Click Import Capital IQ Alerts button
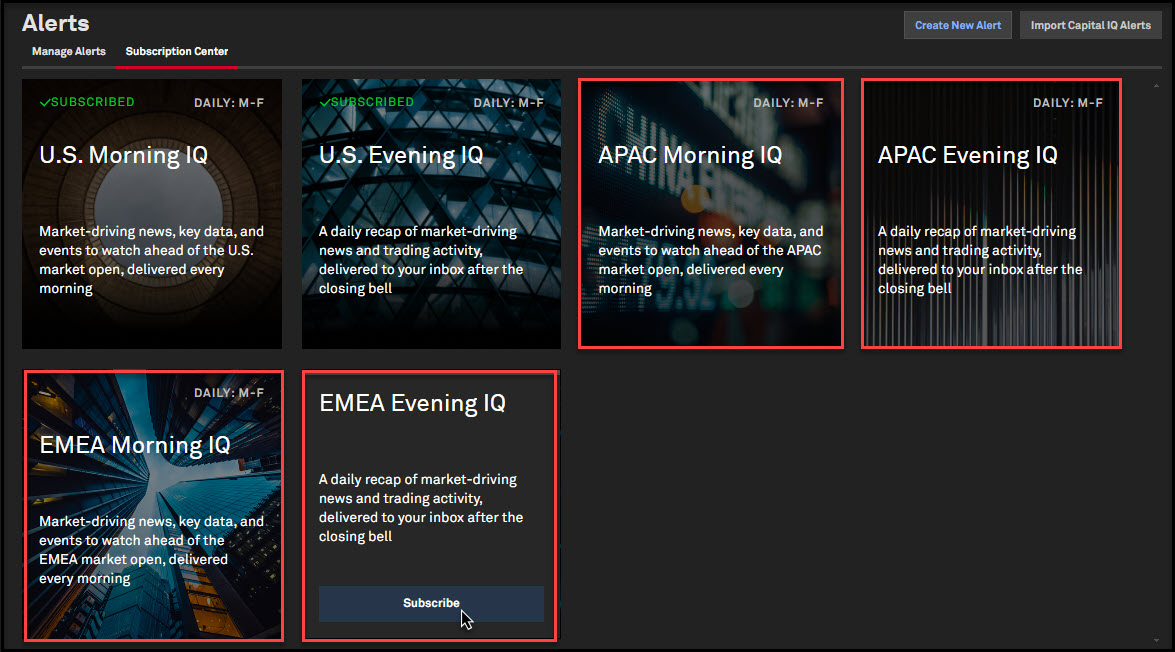 [x=1090, y=25]
